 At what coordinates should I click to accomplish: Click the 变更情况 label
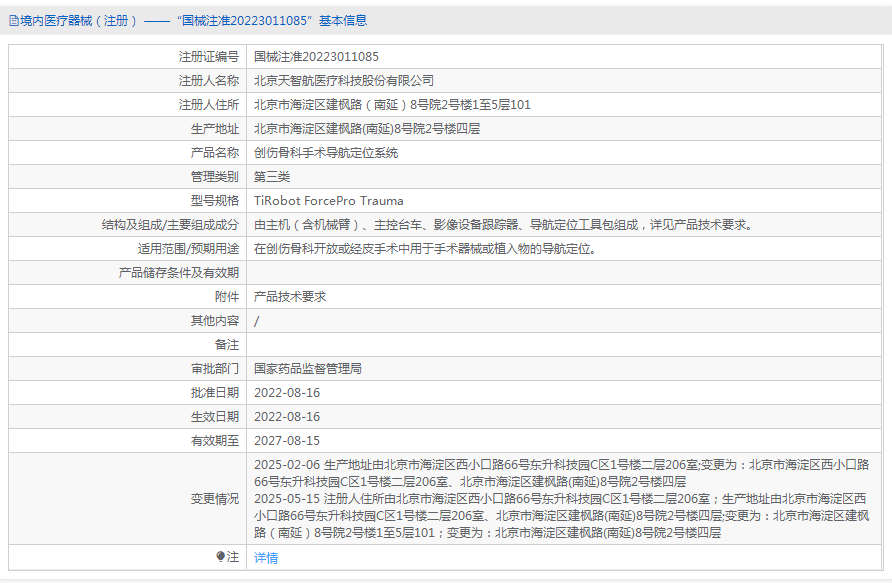tap(214, 499)
